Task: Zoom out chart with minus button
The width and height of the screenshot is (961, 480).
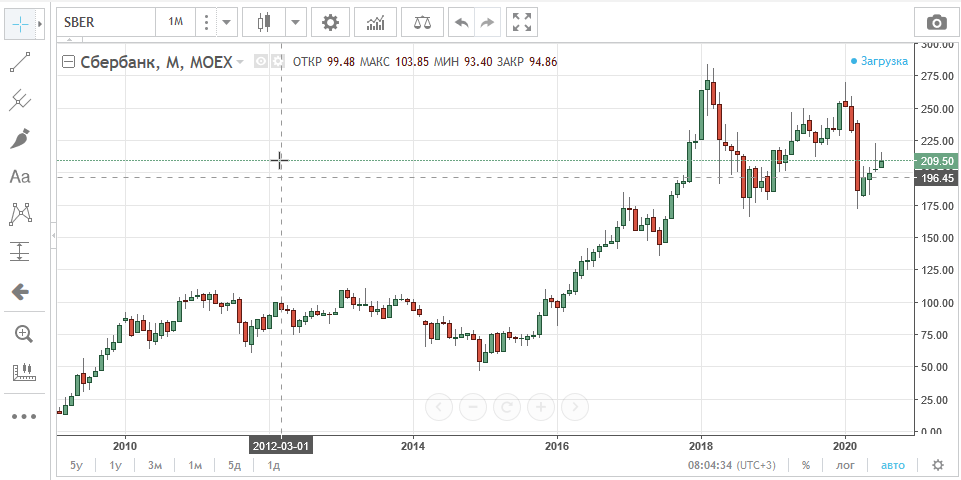Action: pyautogui.click(x=473, y=406)
